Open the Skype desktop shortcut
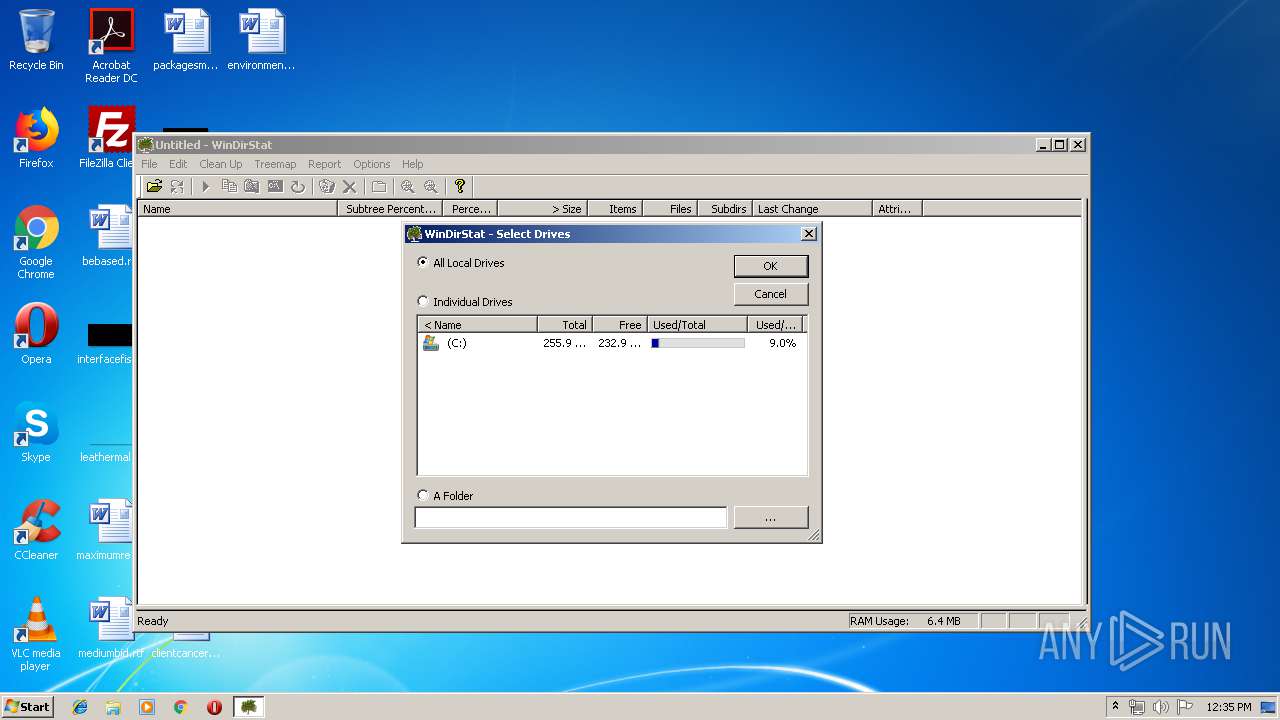 tap(36, 432)
